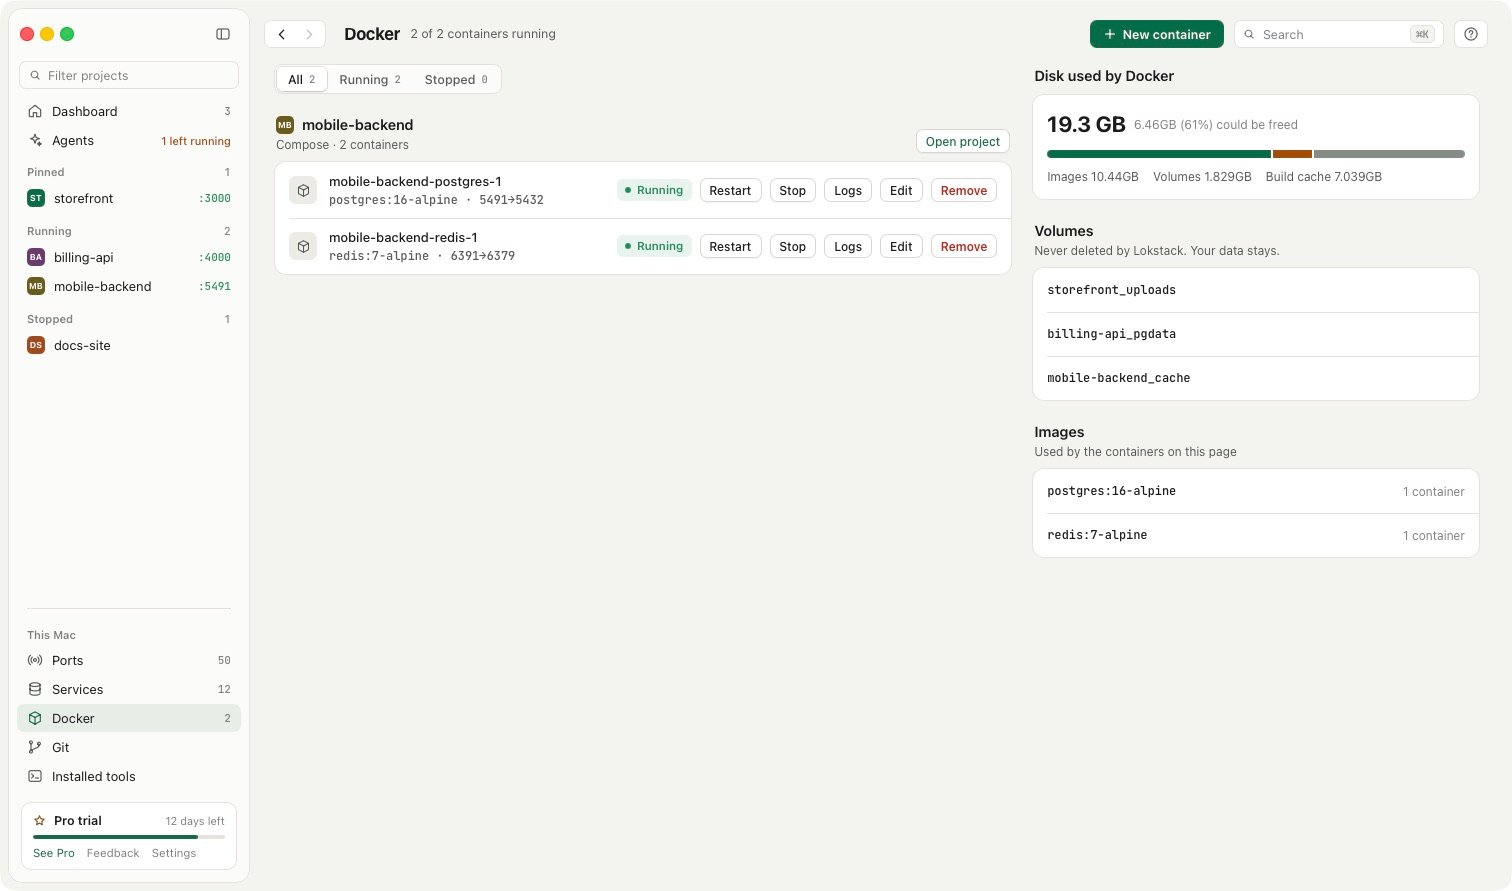The width and height of the screenshot is (1512, 891).
Task: Click the Filter projects input field
Action: click(x=129, y=75)
